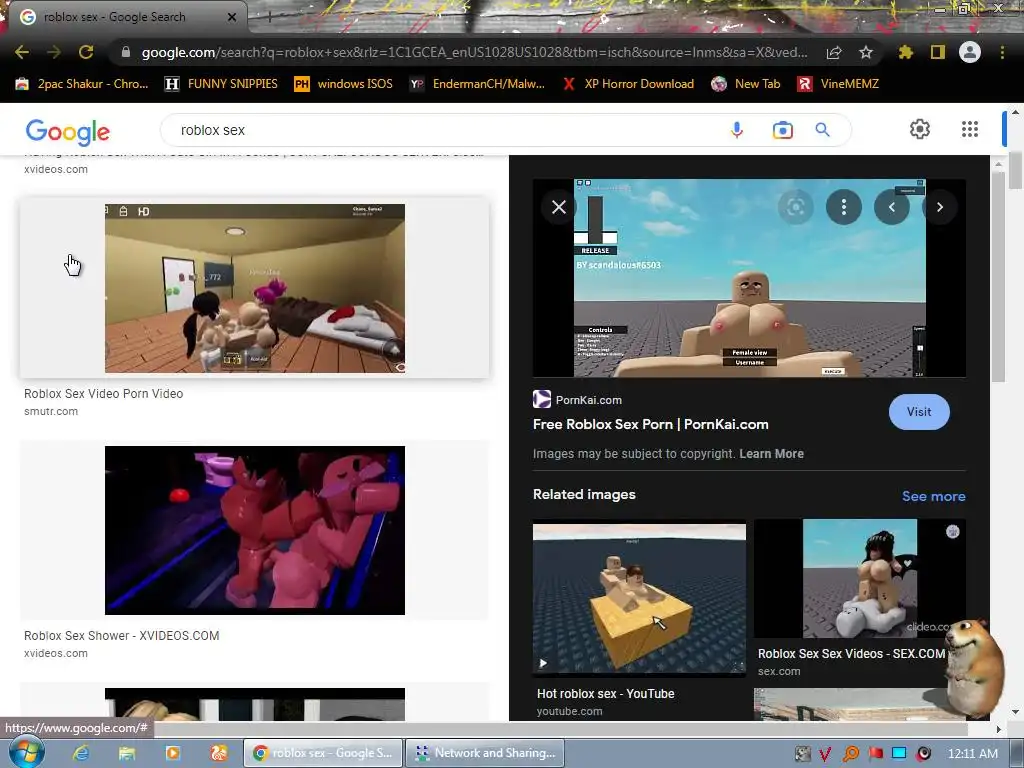Click See more related images

pyautogui.click(x=933, y=496)
